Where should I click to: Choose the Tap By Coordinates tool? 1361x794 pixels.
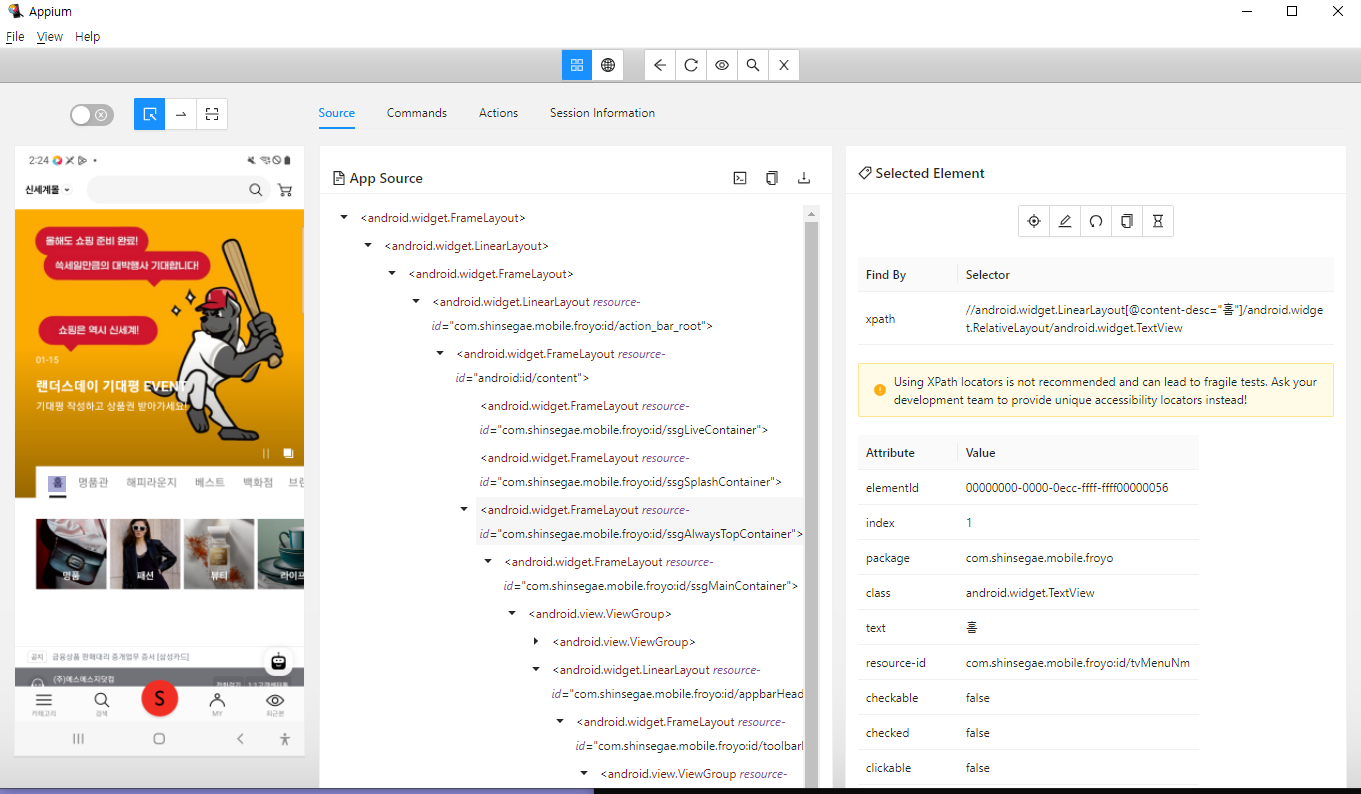click(212, 114)
